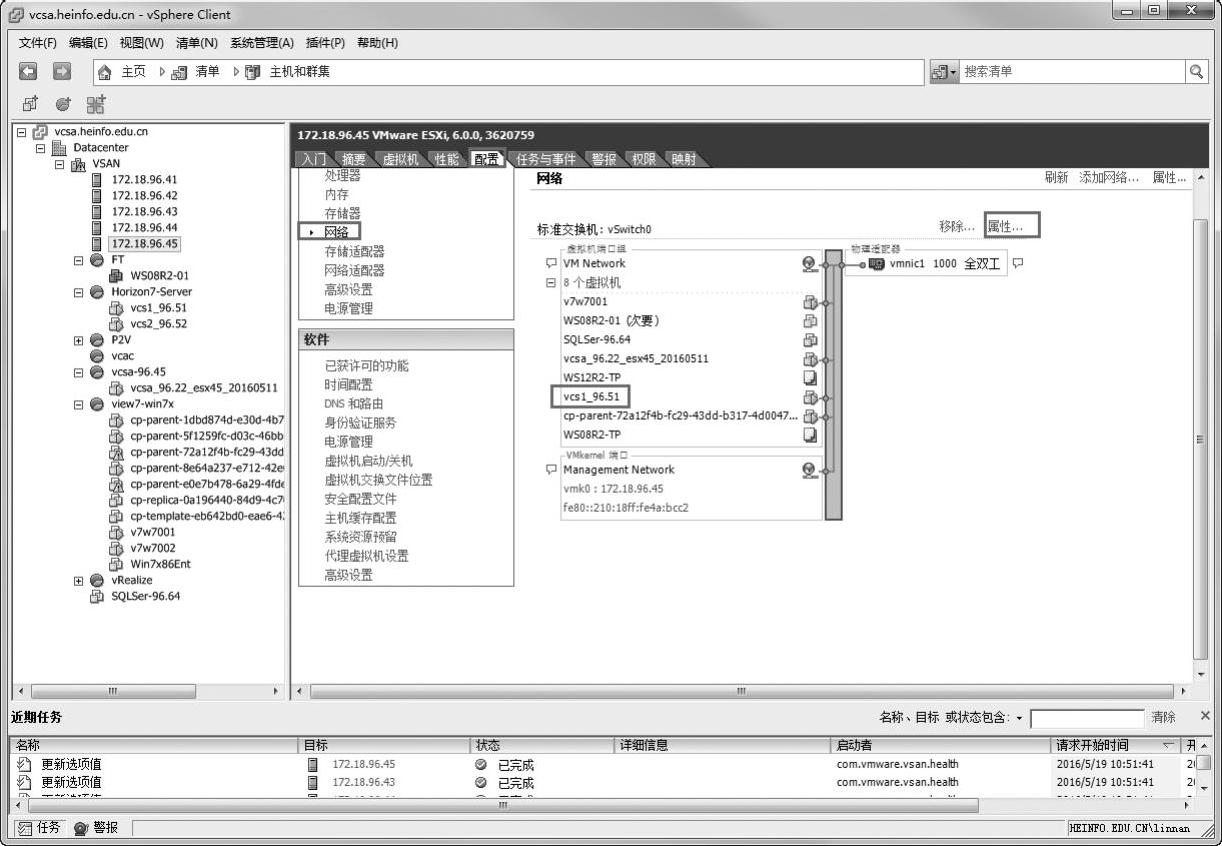Click the Alarms (警报) status bar button

[97, 828]
